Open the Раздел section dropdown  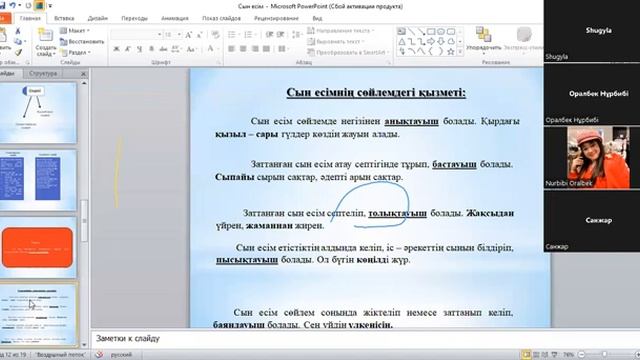click(x=76, y=52)
